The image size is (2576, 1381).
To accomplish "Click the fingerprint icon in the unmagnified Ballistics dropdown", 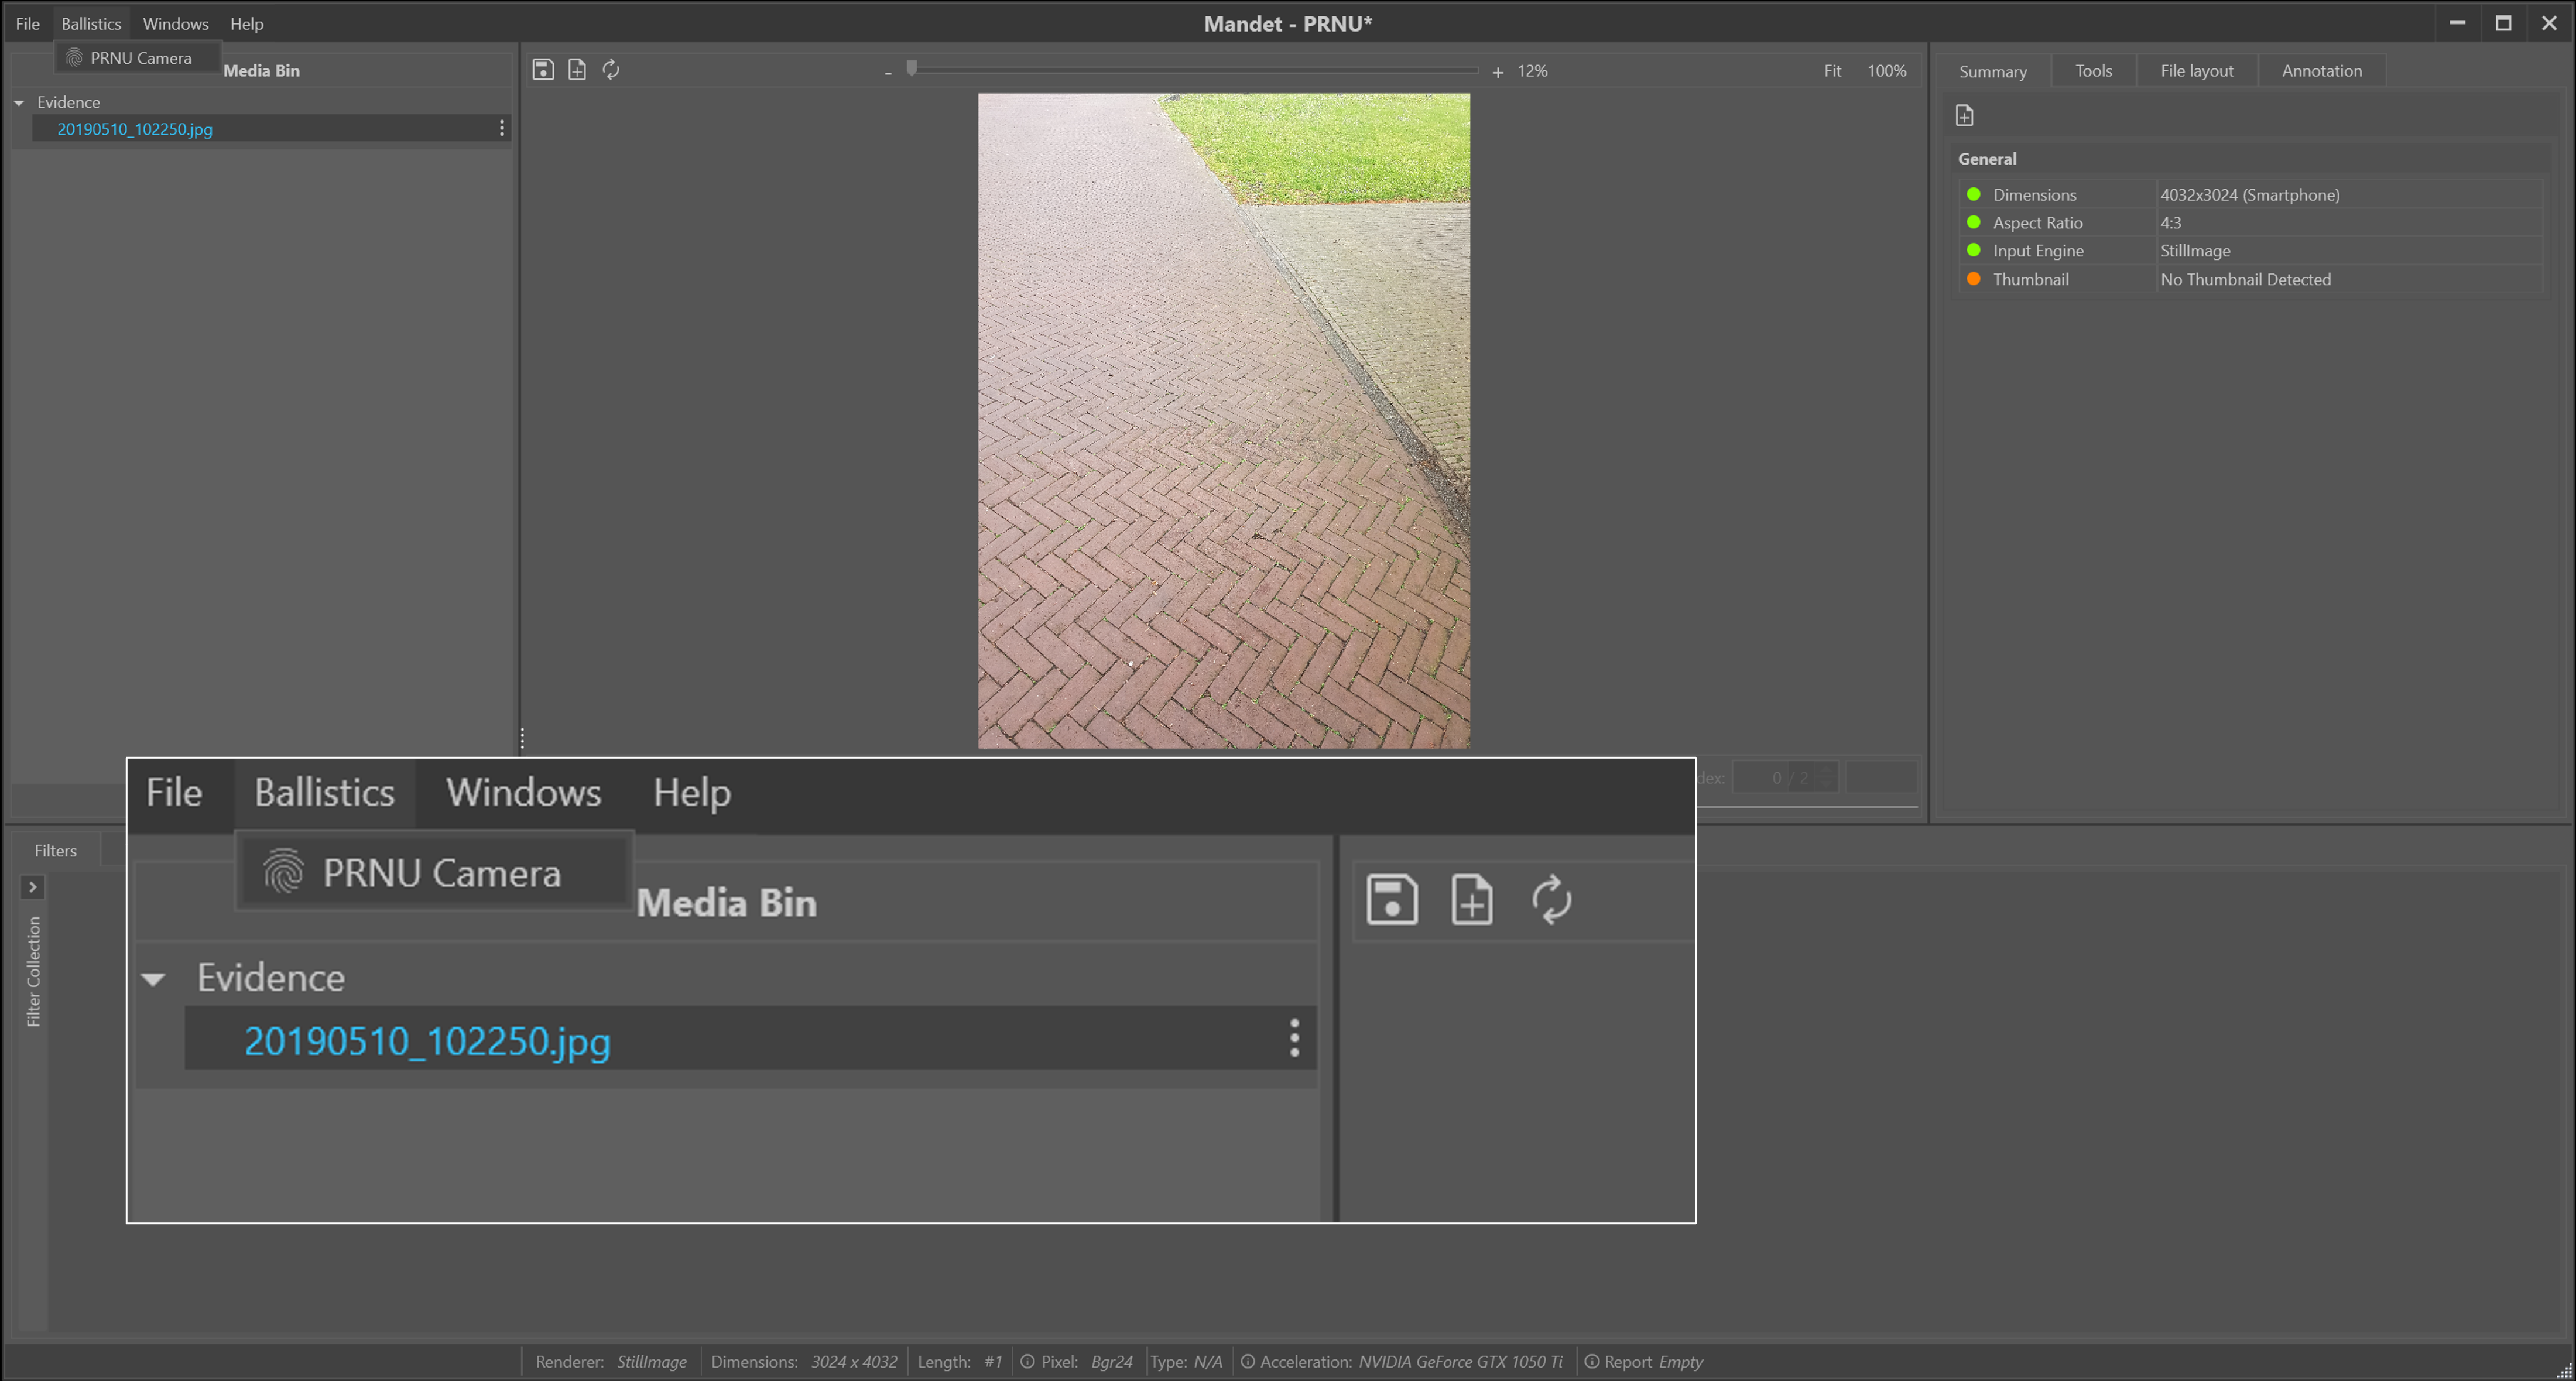I will [73, 58].
